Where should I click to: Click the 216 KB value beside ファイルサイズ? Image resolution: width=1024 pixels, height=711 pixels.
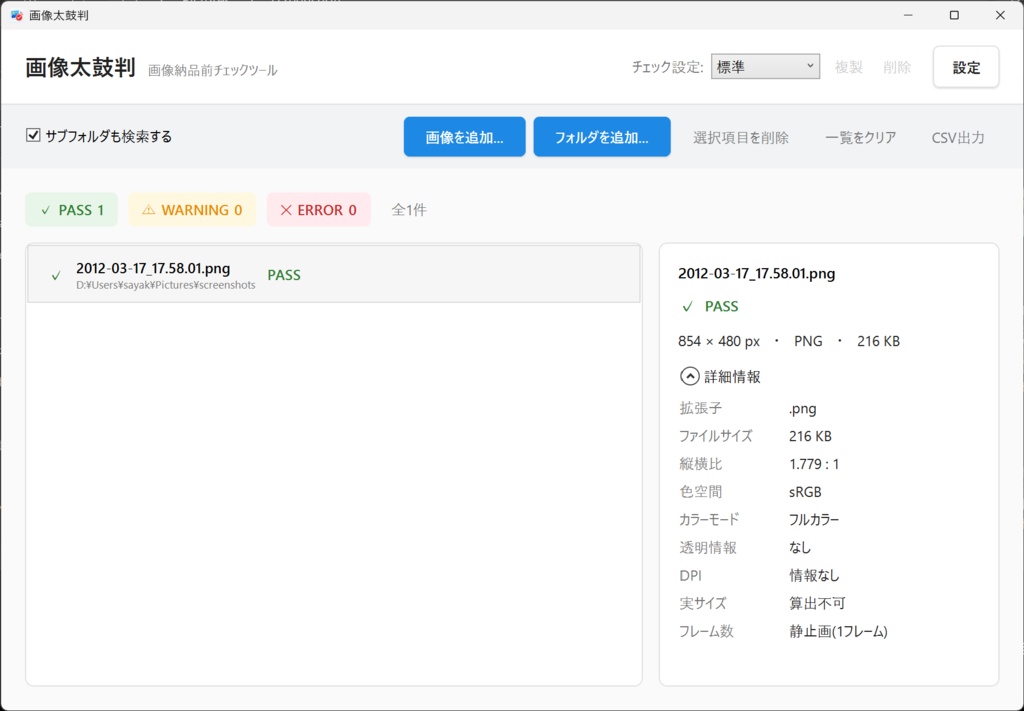click(810, 436)
